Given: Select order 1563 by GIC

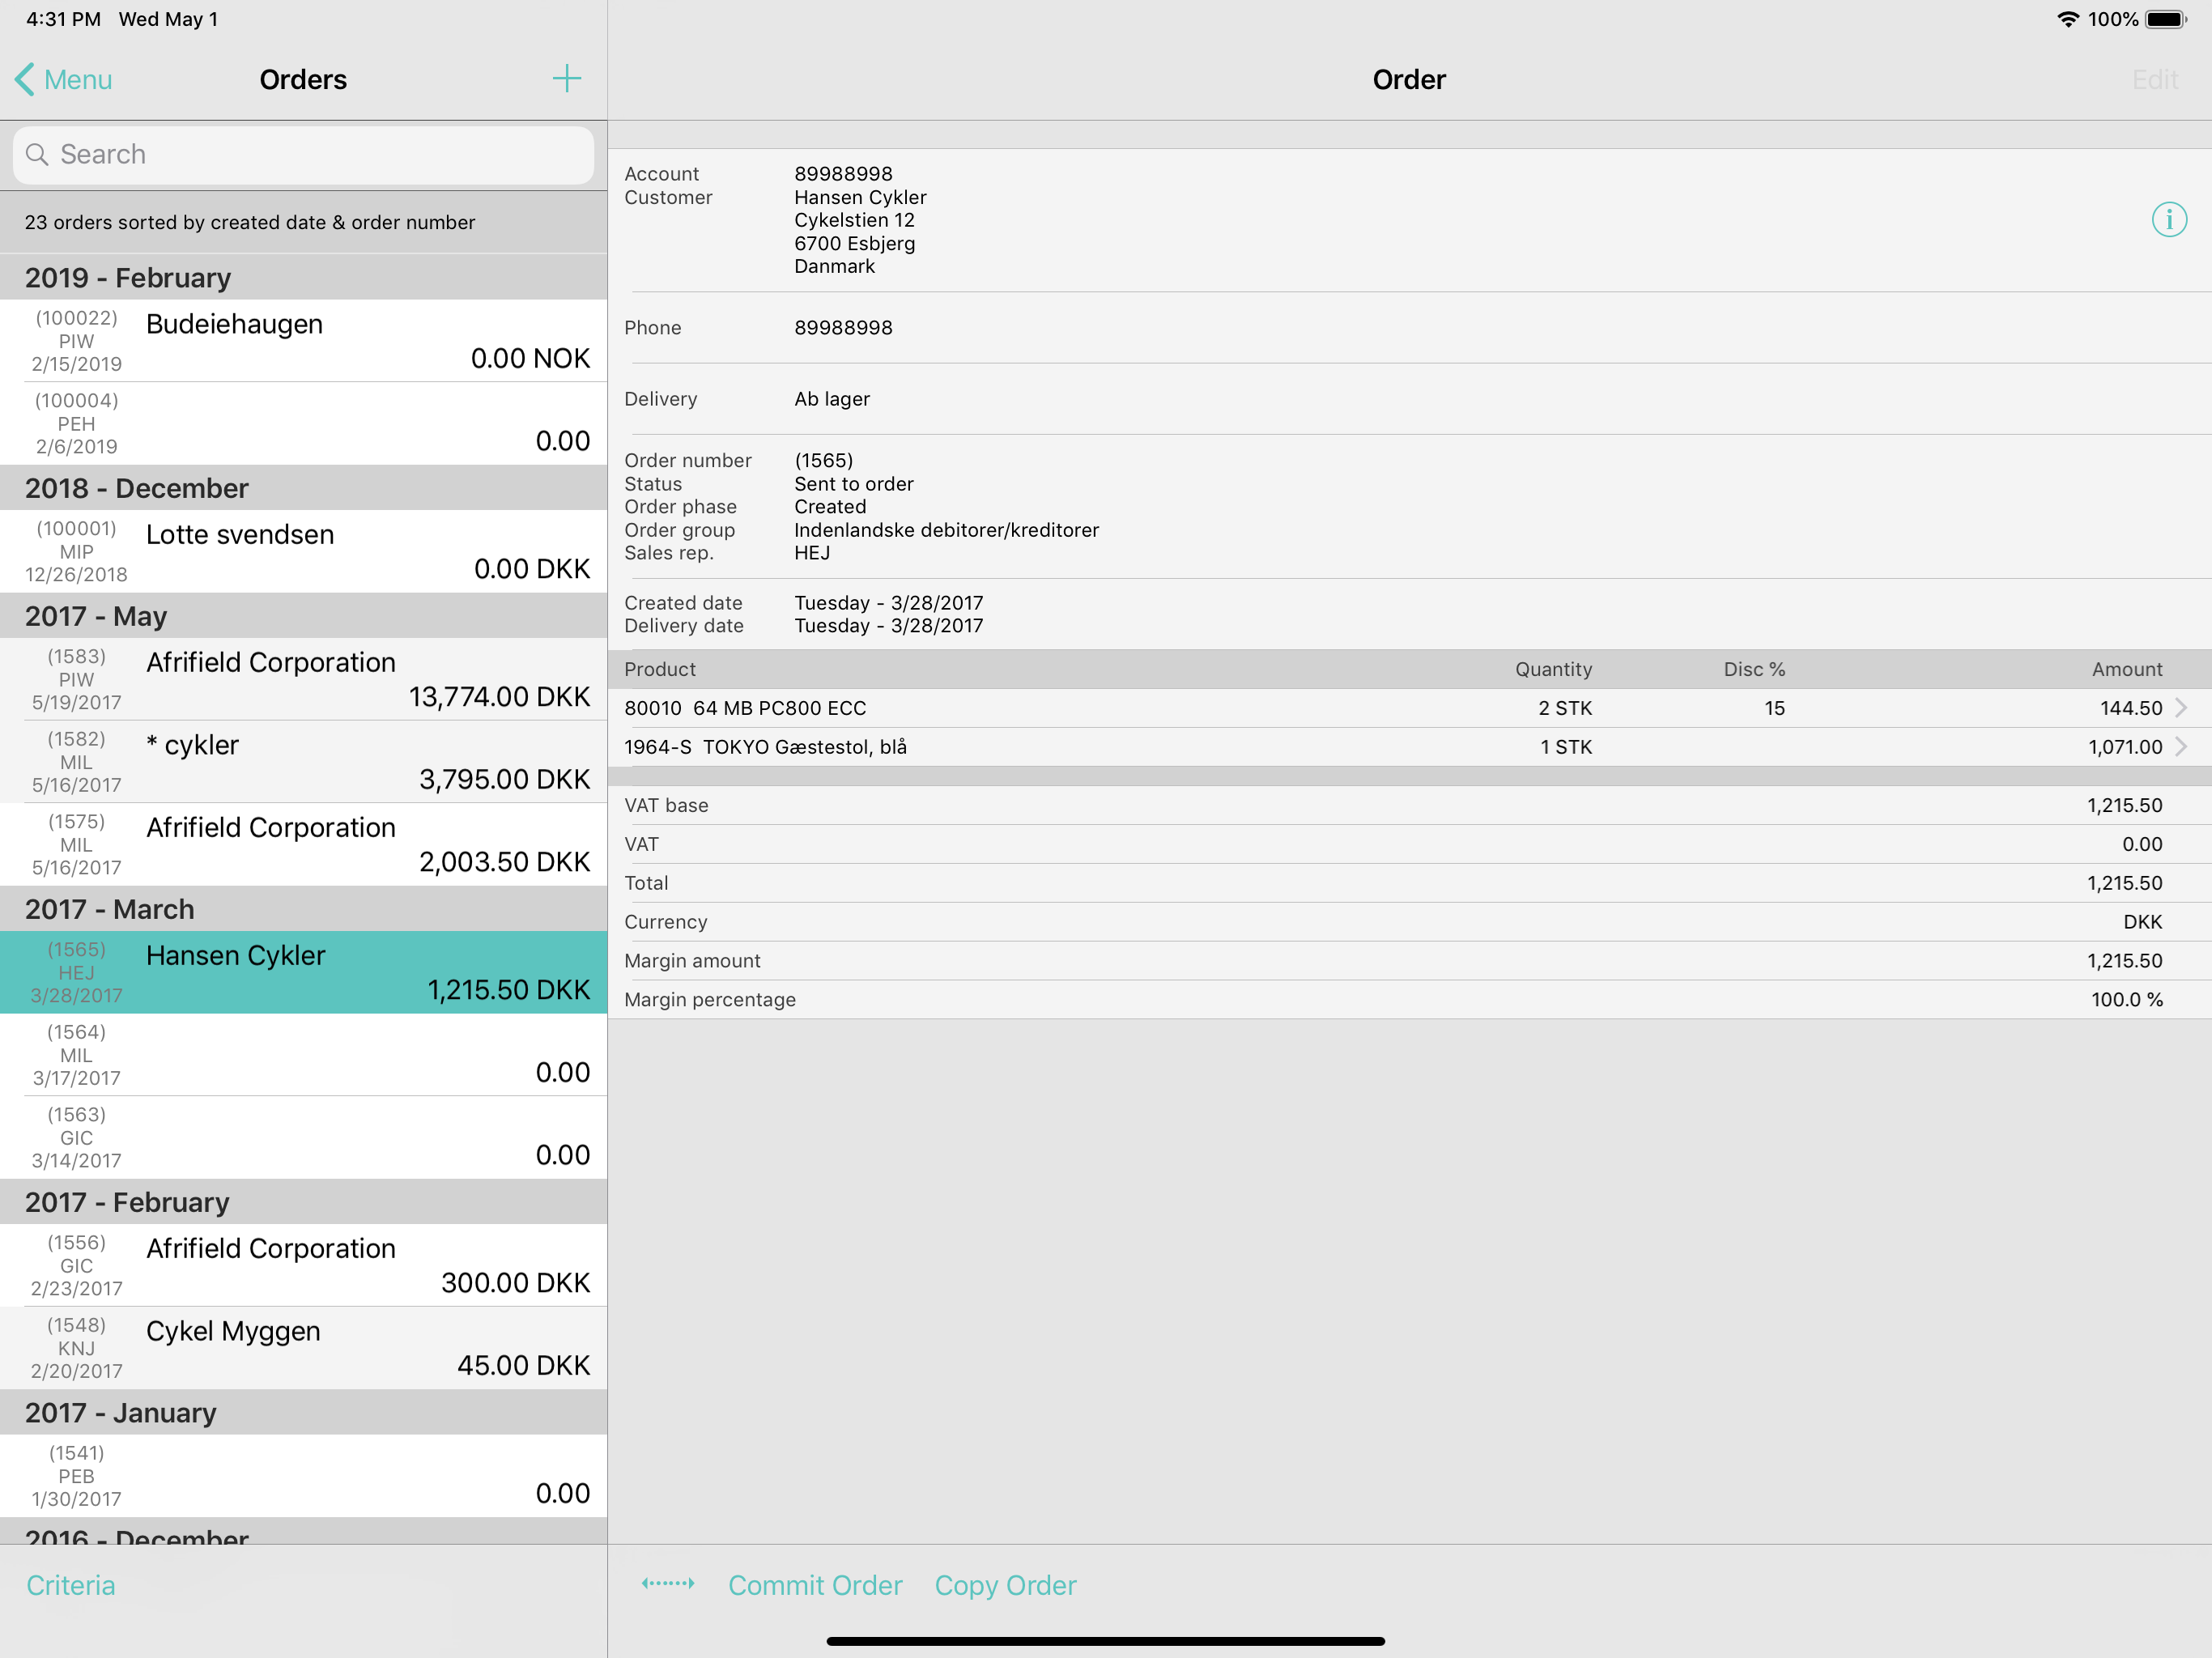Looking at the screenshot, I should coord(303,1138).
